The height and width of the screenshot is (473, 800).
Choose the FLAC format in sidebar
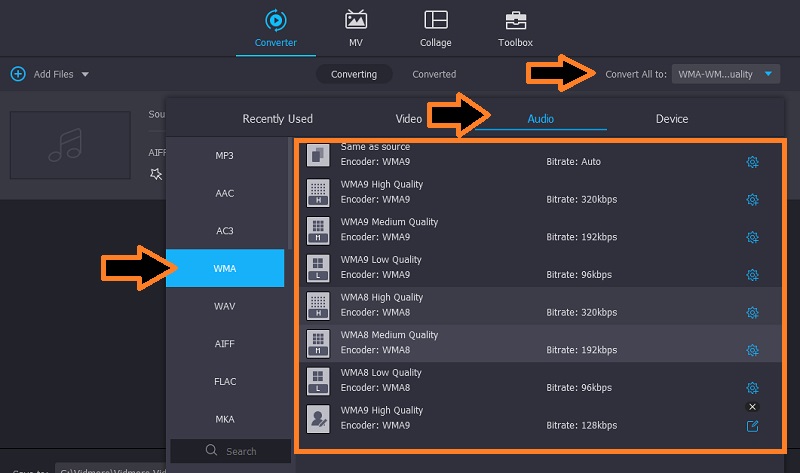(x=225, y=381)
